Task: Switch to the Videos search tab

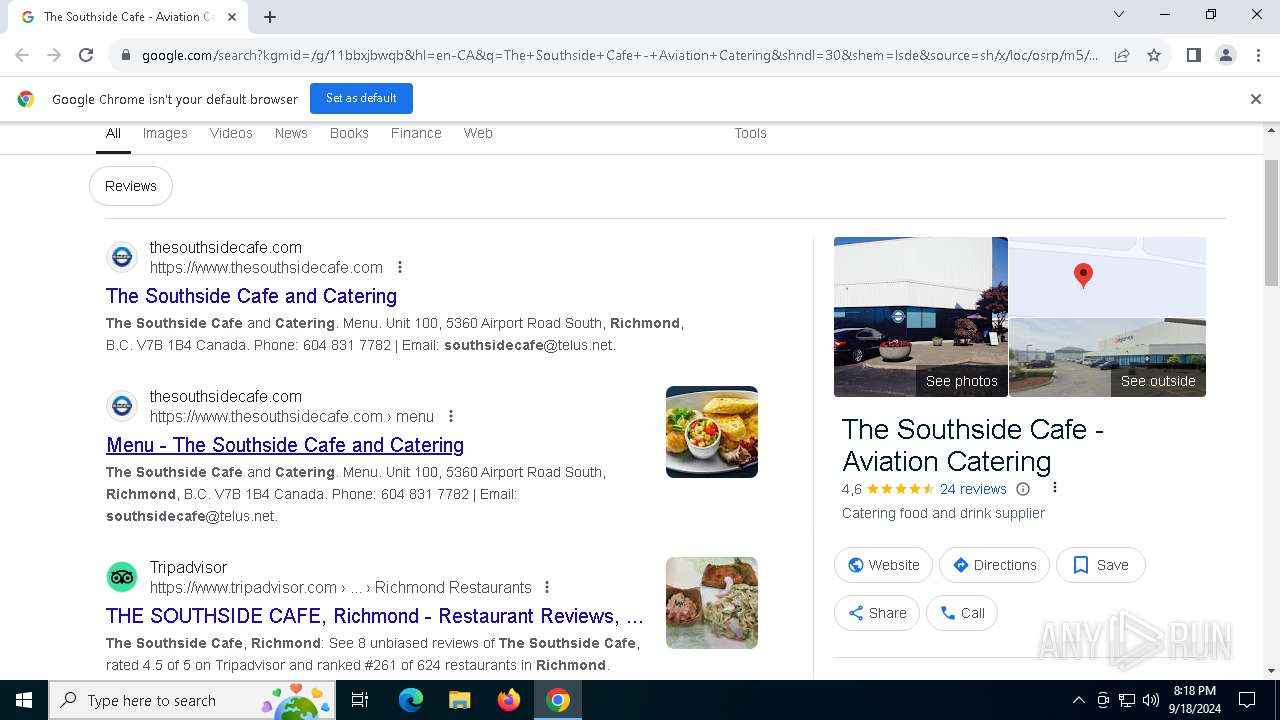Action: click(x=231, y=133)
